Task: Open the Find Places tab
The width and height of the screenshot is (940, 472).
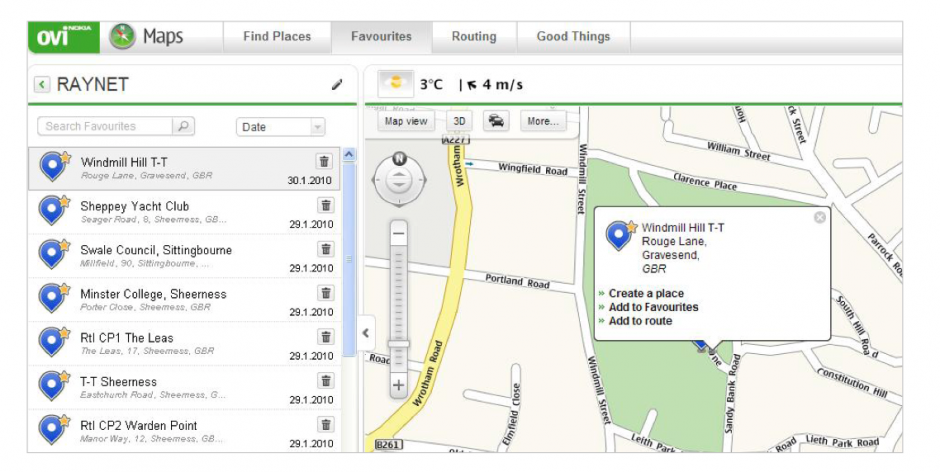Action: 277,37
